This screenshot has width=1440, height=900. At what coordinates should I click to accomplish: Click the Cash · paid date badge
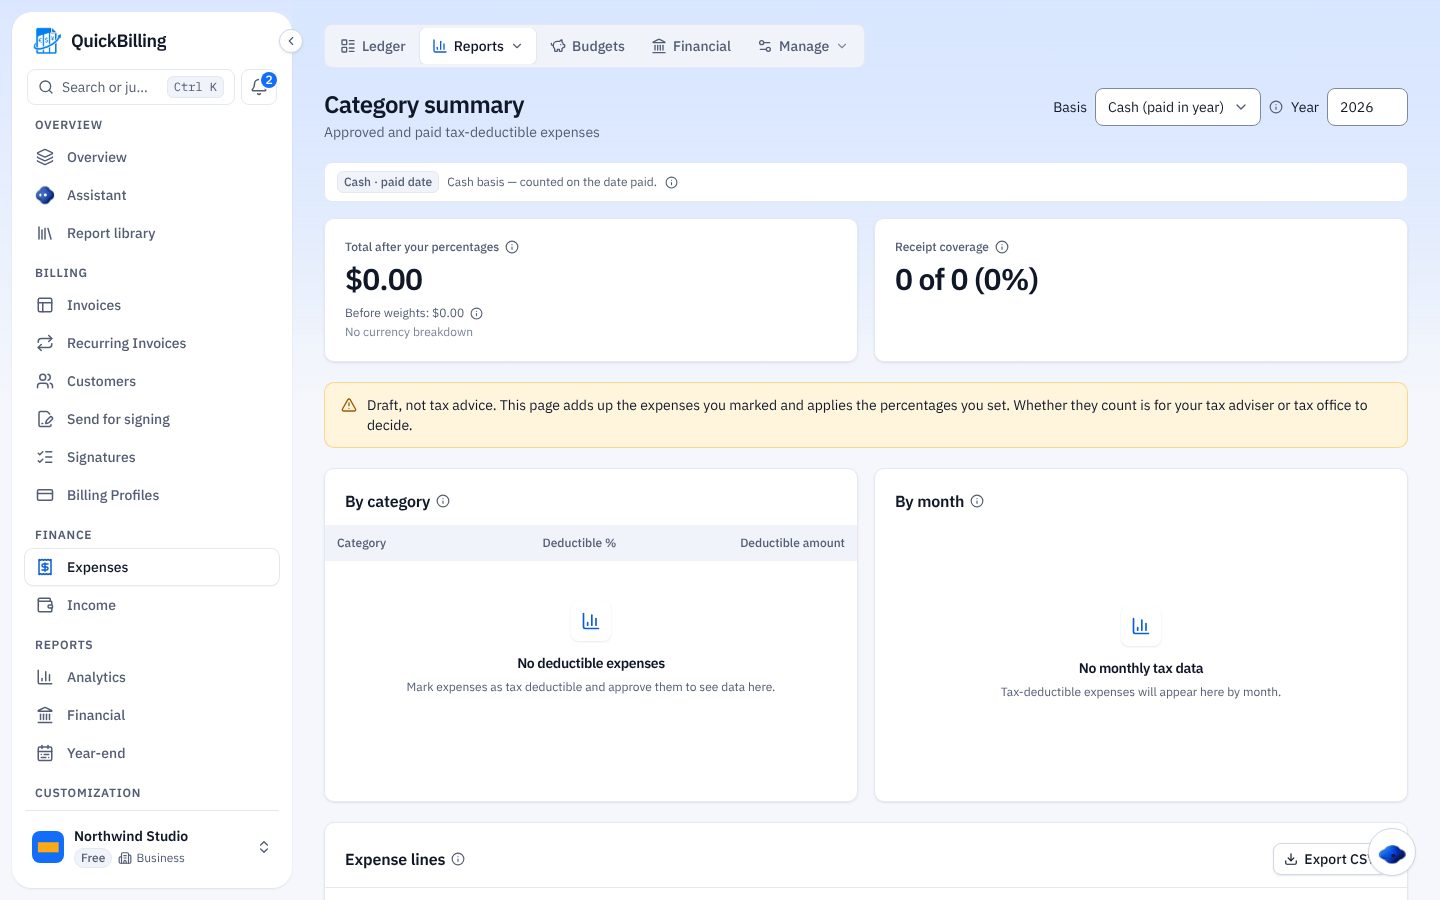(x=388, y=182)
